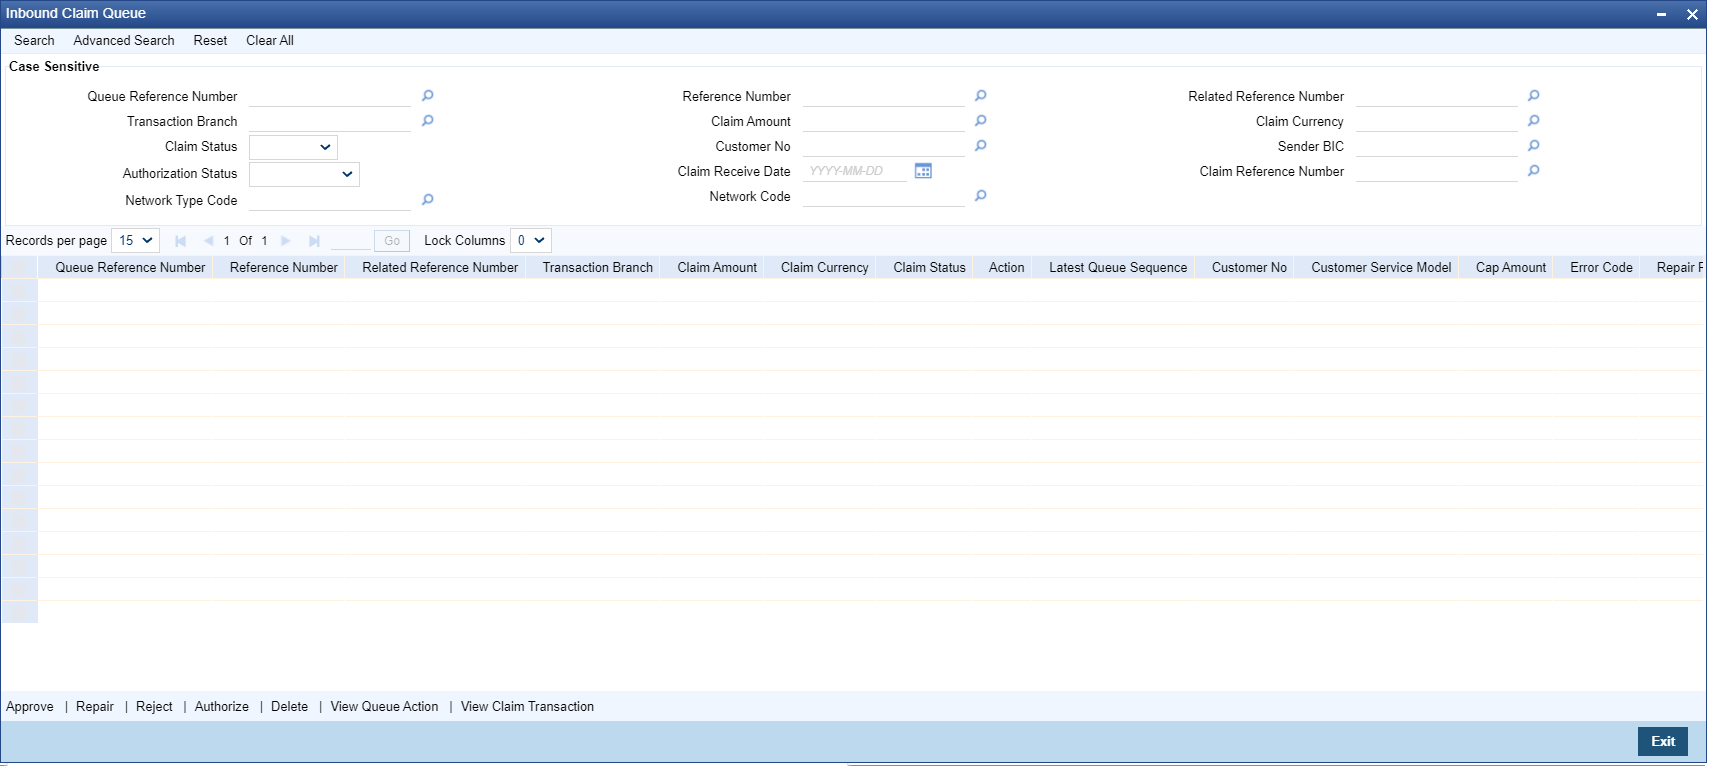Focus the Claim Amount input field
Image resolution: width=1709 pixels, height=766 pixels.
[884, 122]
